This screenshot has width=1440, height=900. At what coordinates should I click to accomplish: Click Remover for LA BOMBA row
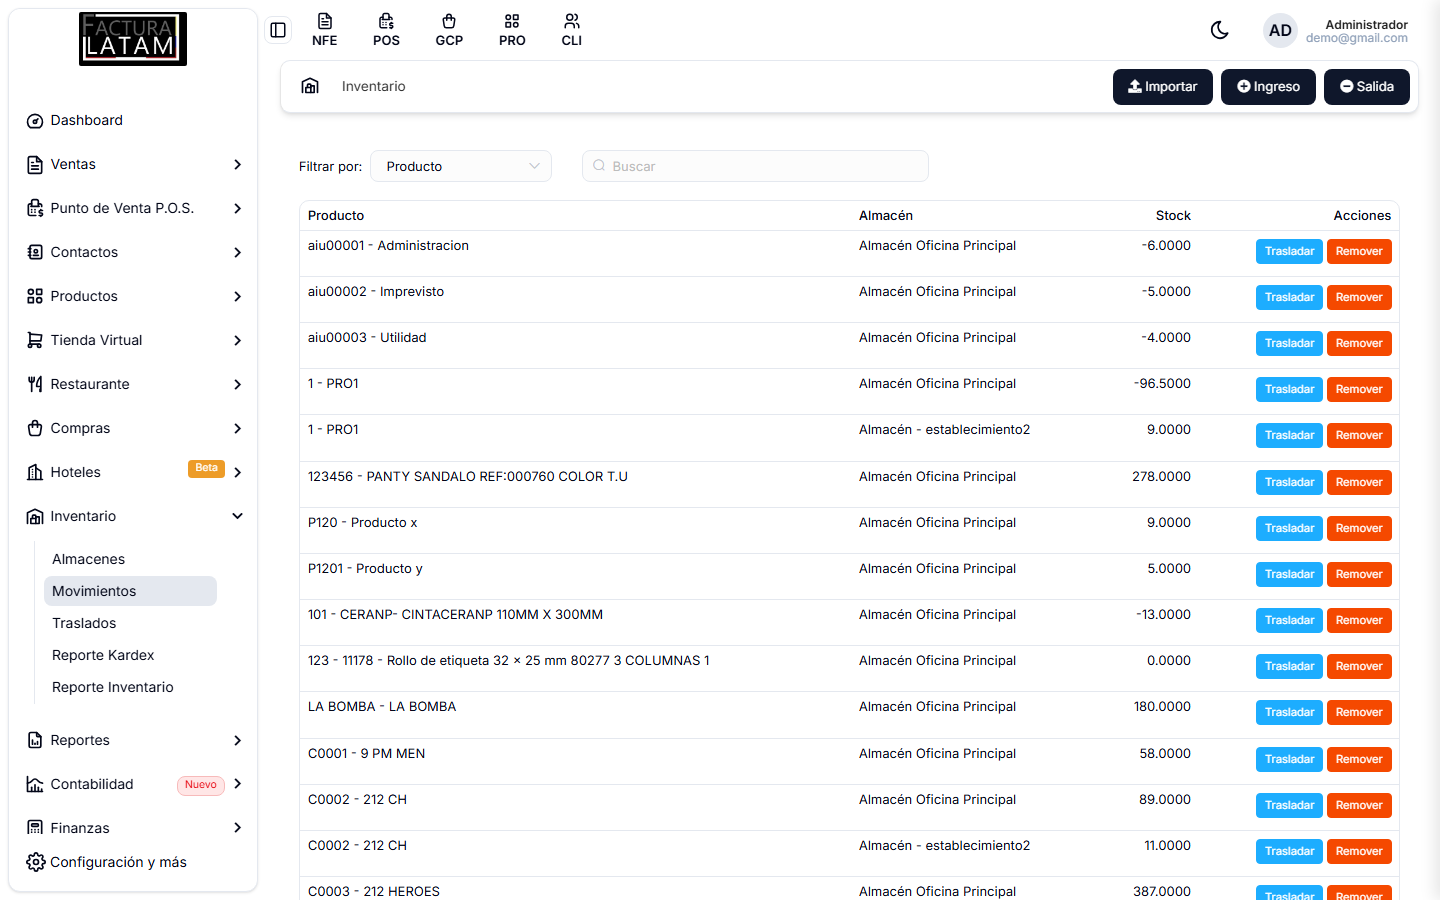1359,713
